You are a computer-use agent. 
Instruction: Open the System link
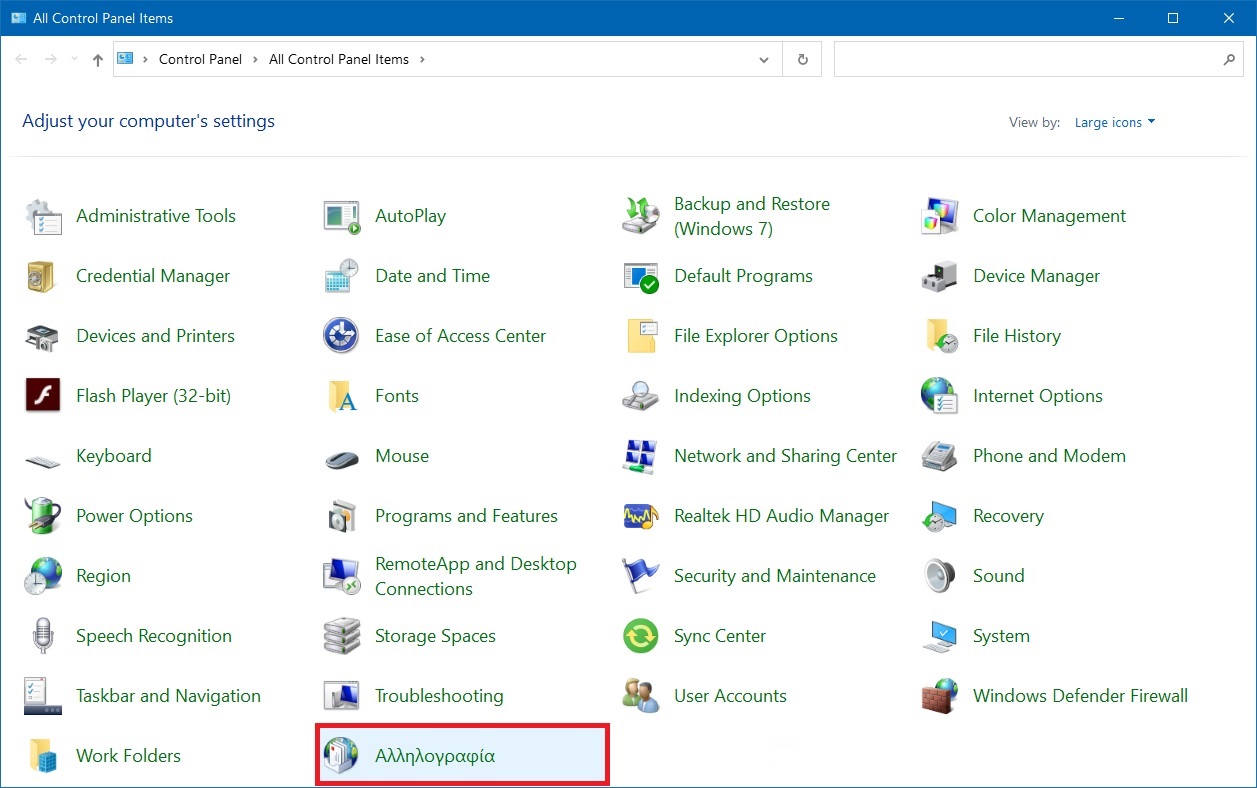click(x=1001, y=636)
